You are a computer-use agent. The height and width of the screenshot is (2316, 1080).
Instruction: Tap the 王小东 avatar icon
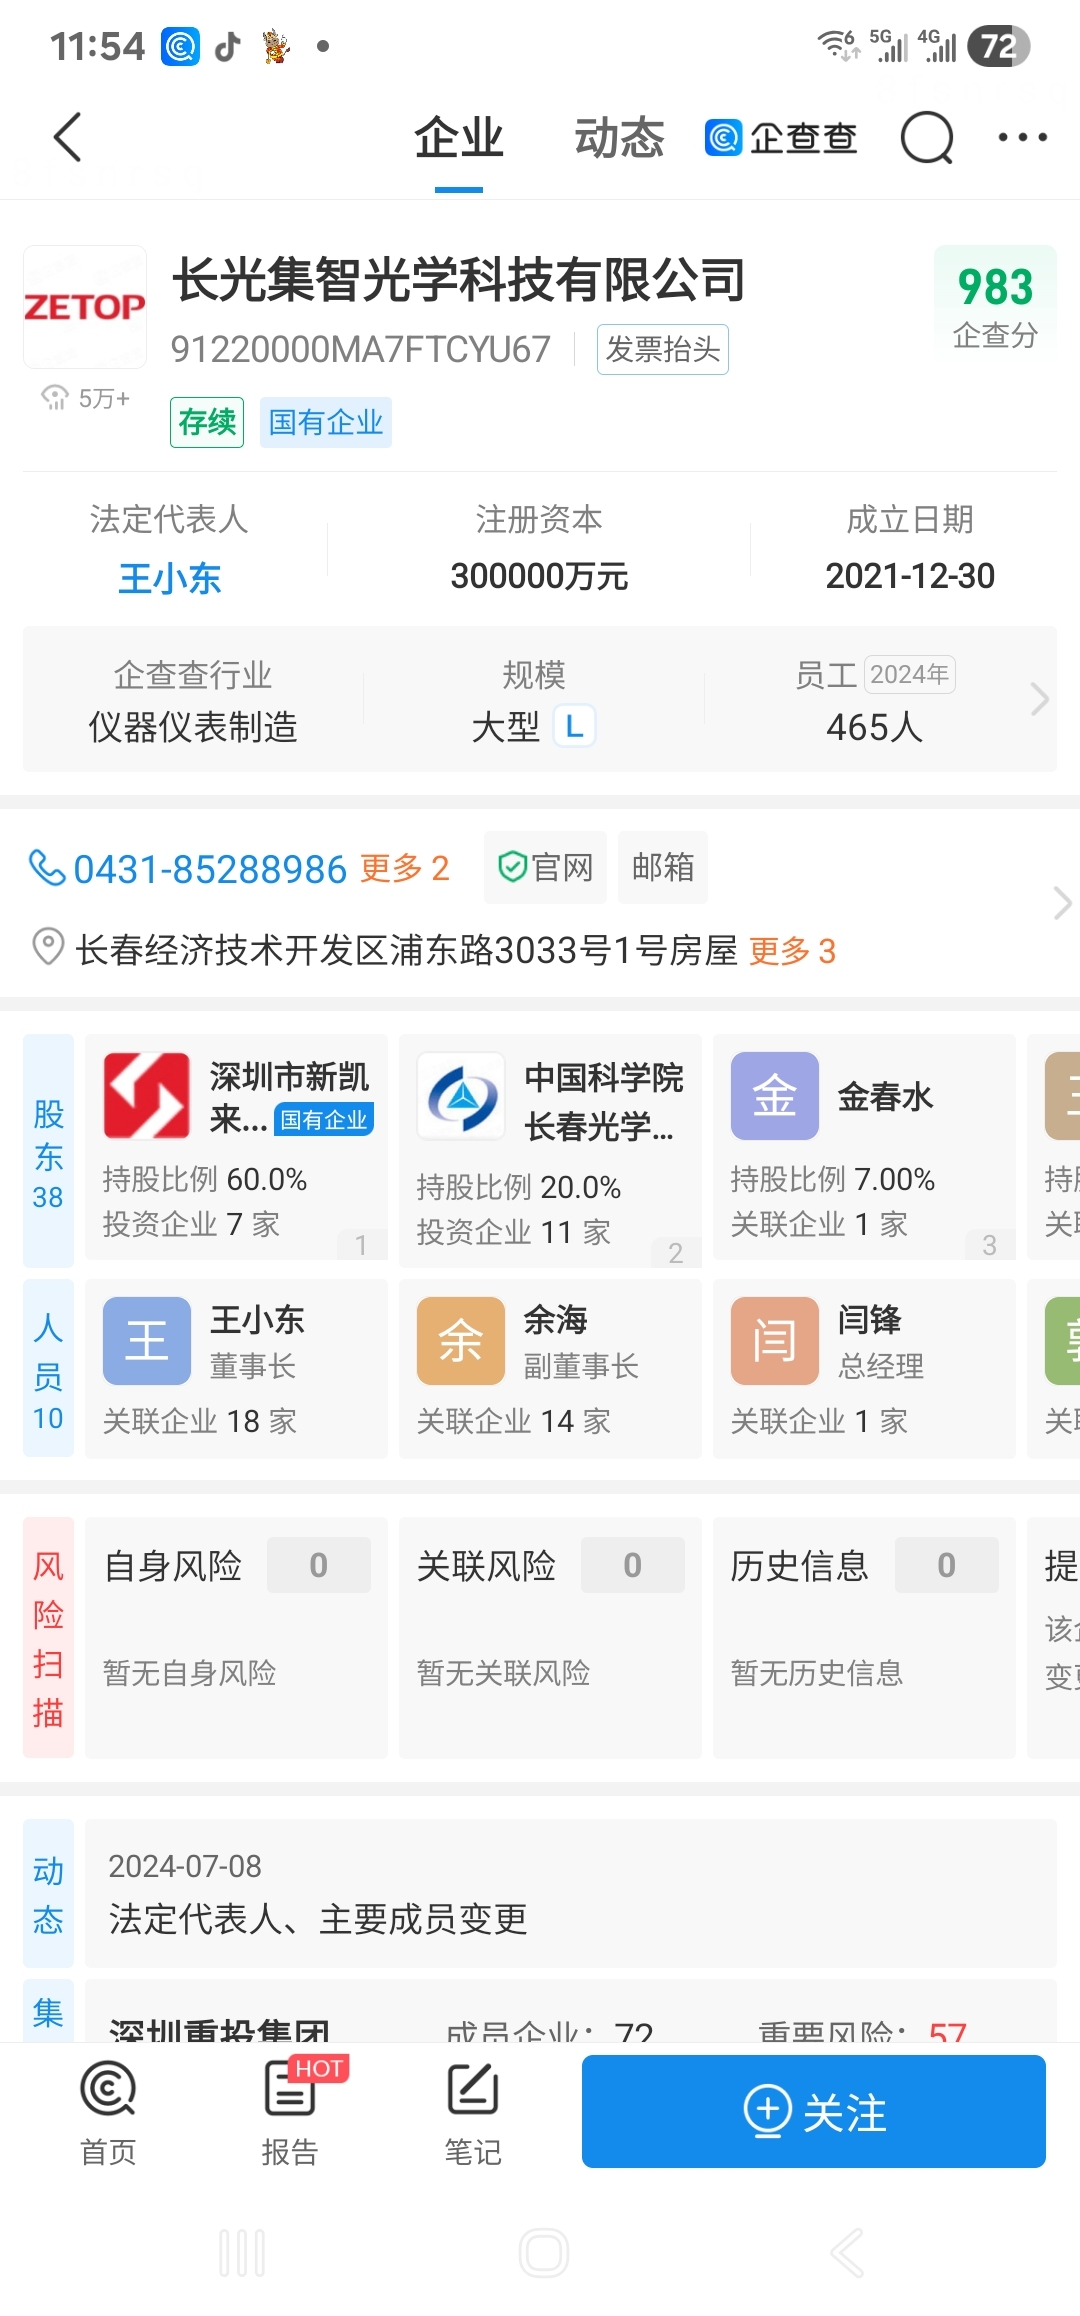pyautogui.click(x=147, y=1341)
